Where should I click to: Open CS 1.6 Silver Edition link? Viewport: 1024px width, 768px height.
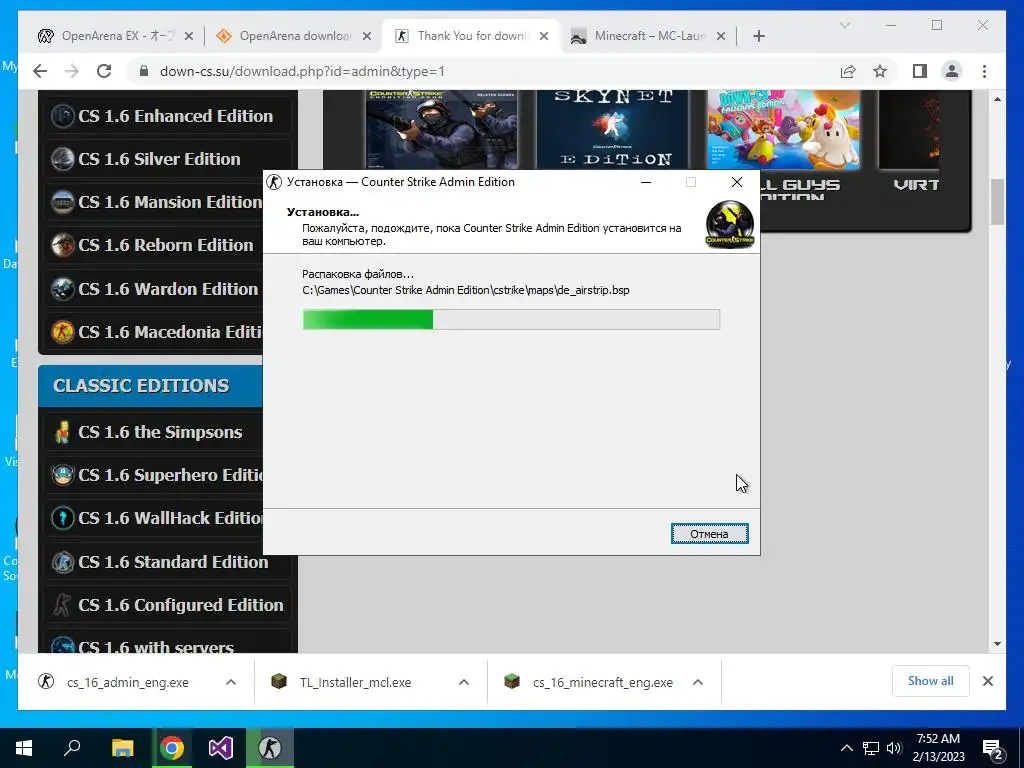click(159, 159)
